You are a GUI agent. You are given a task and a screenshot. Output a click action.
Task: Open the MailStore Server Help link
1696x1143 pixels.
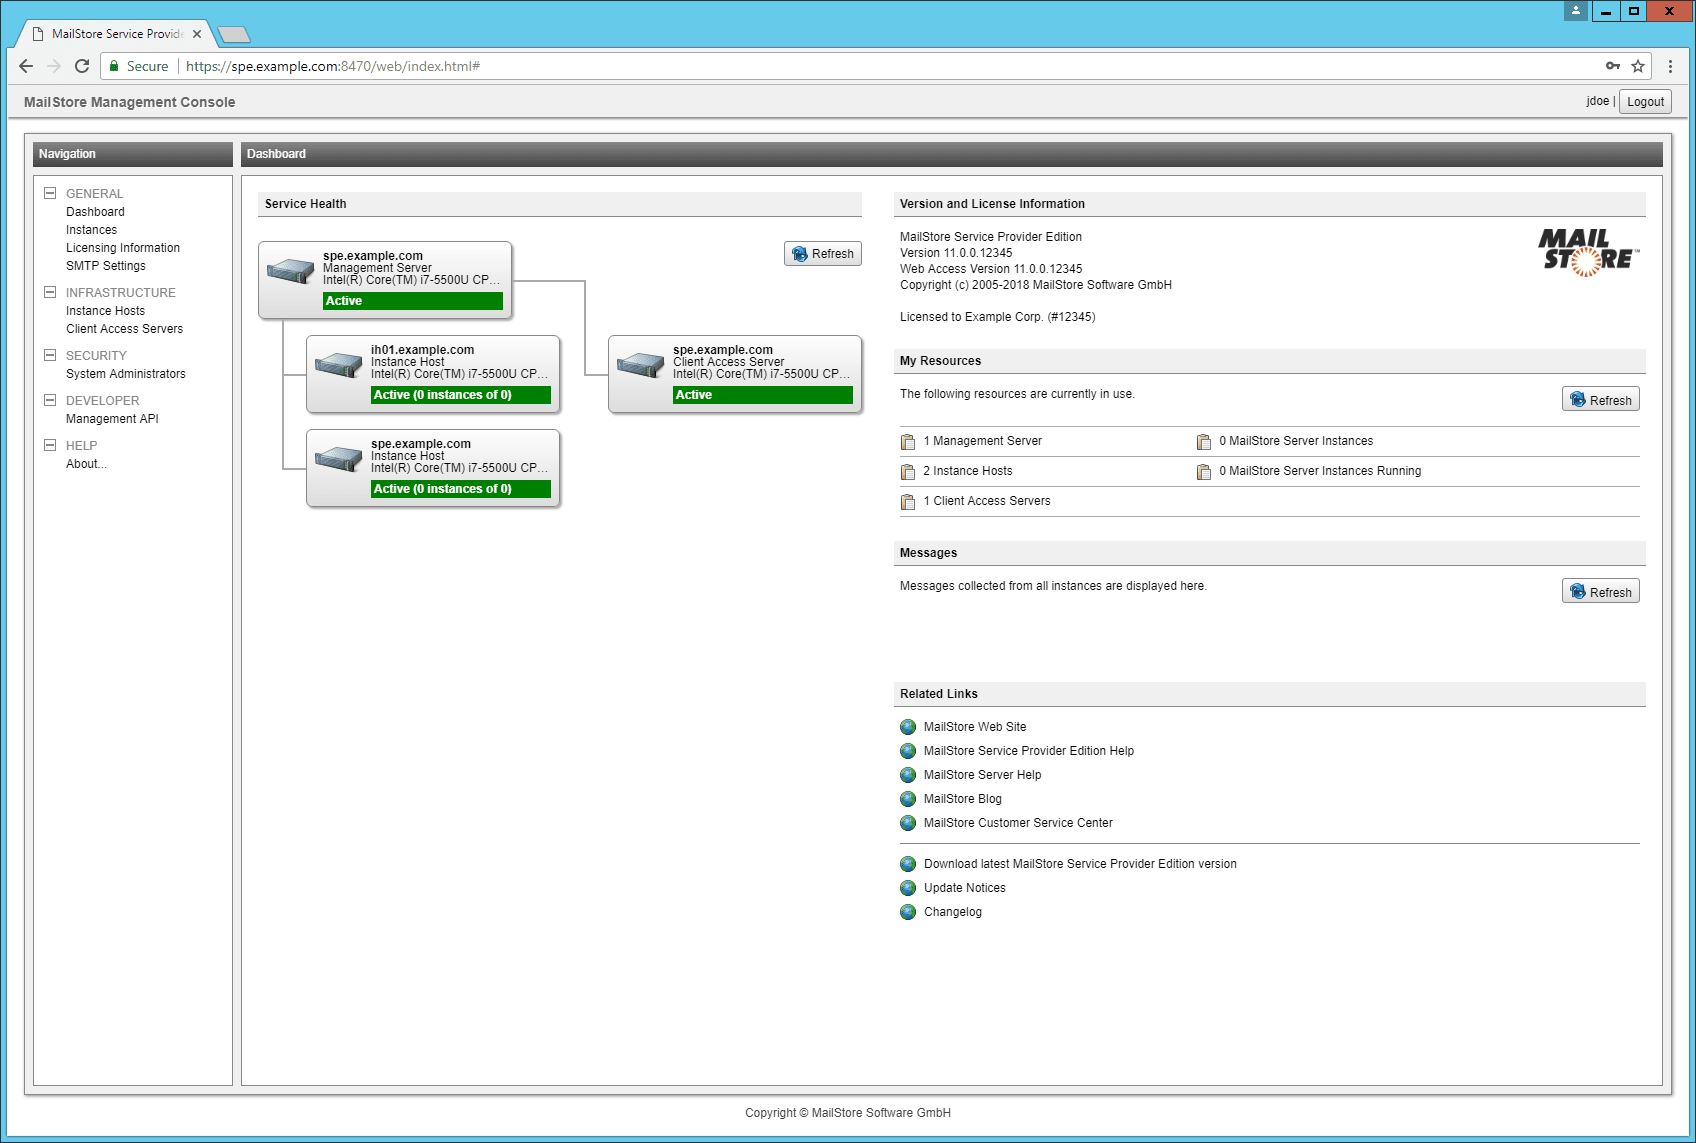point(982,775)
